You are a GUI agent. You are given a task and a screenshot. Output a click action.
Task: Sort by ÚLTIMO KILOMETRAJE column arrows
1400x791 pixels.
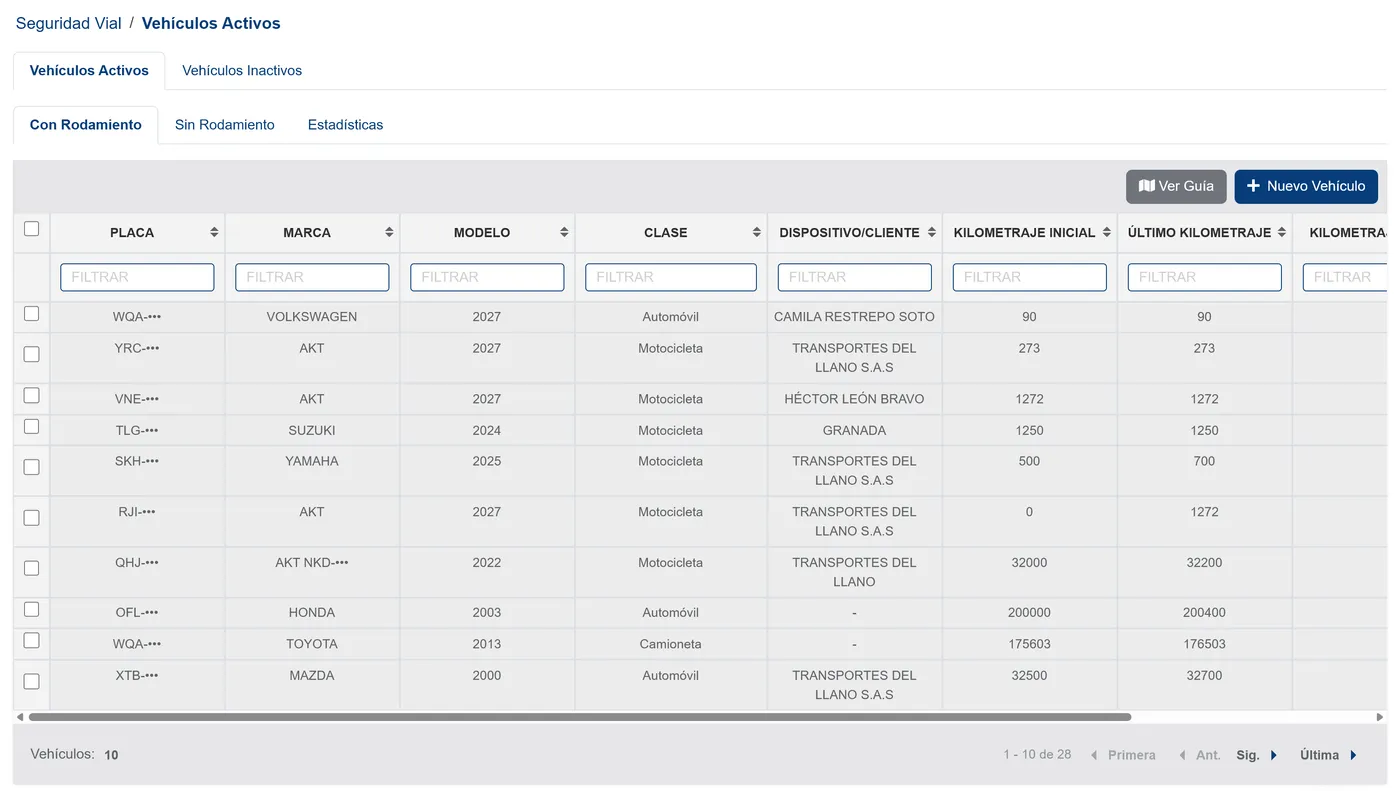tap(1282, 232)
